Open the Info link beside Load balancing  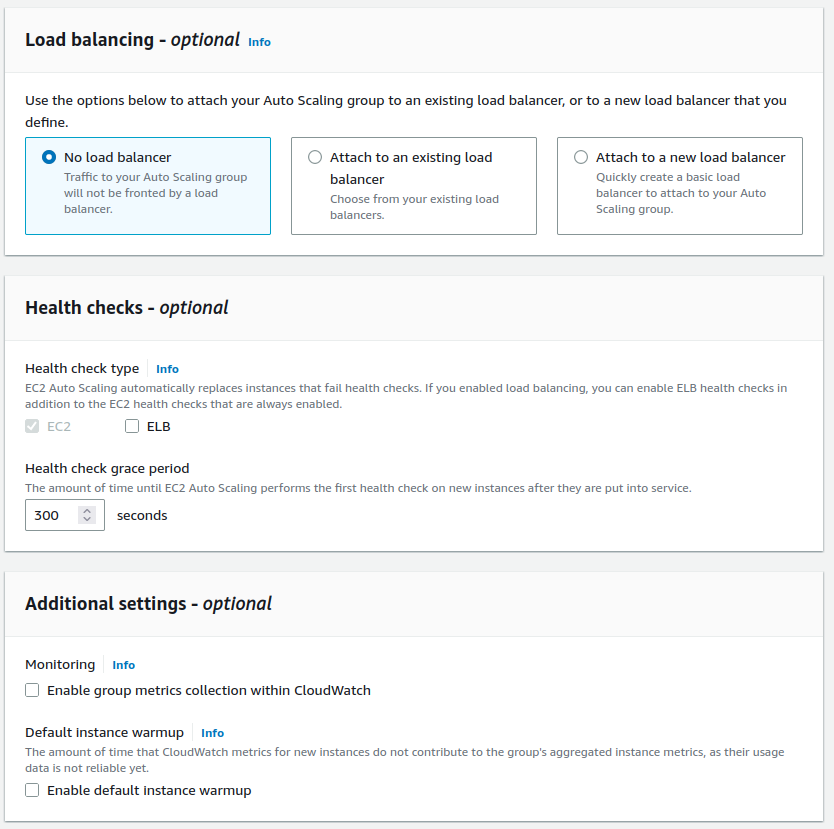tap(259, 42)
